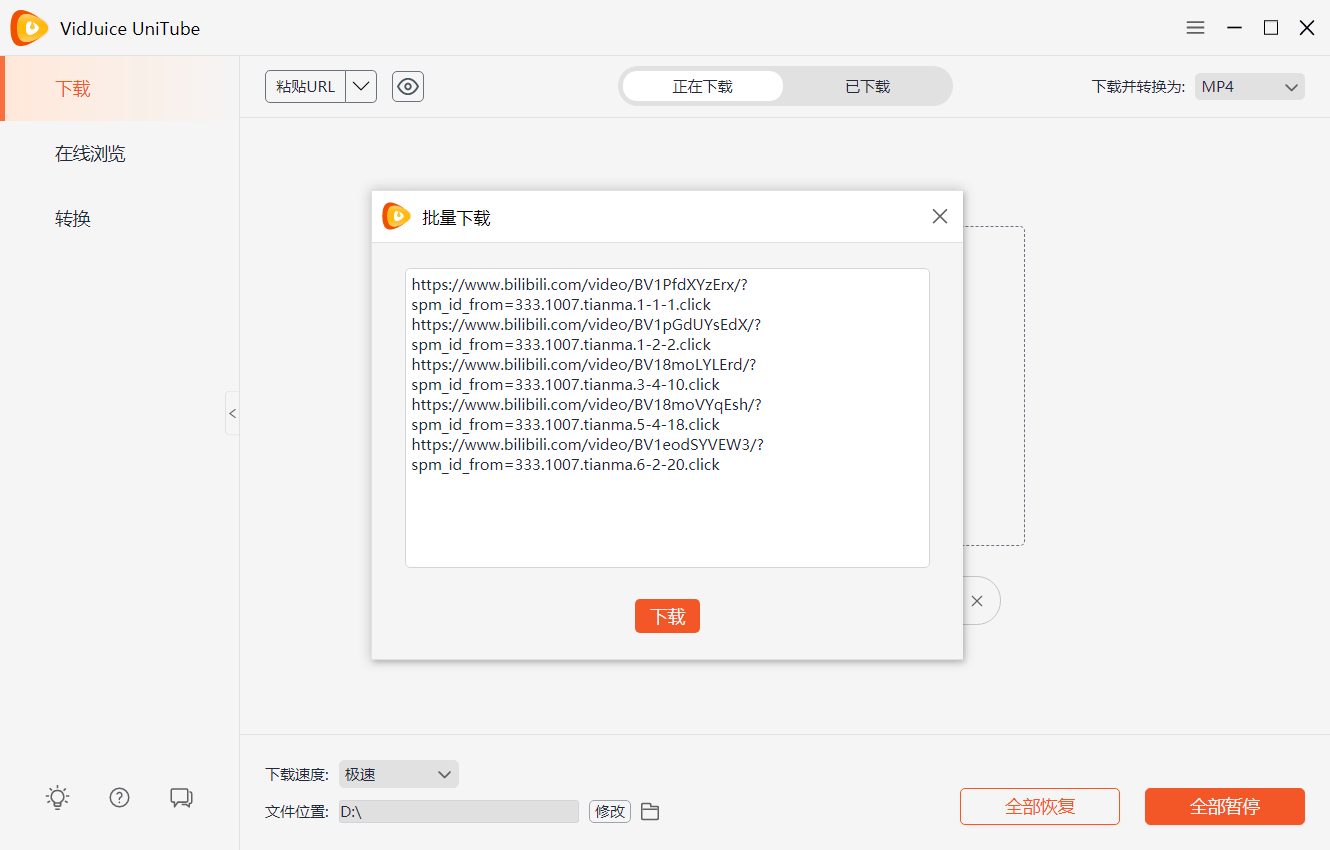Open the MP4 format dropdown
The height and width of the screenshot is (850, 1330).
[x=1249, y=87]
